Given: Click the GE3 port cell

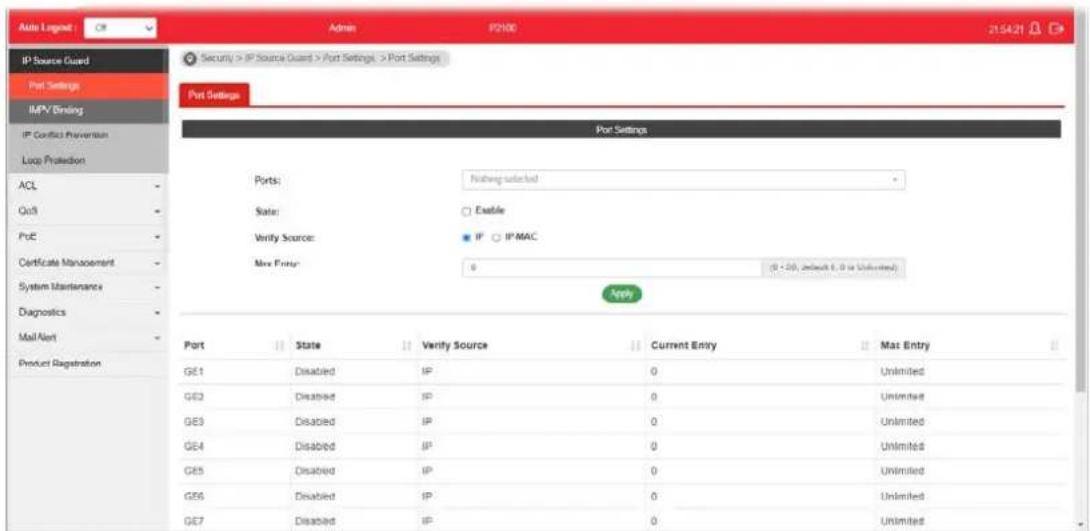Looking at the screenshot, I should coord(193,422).
